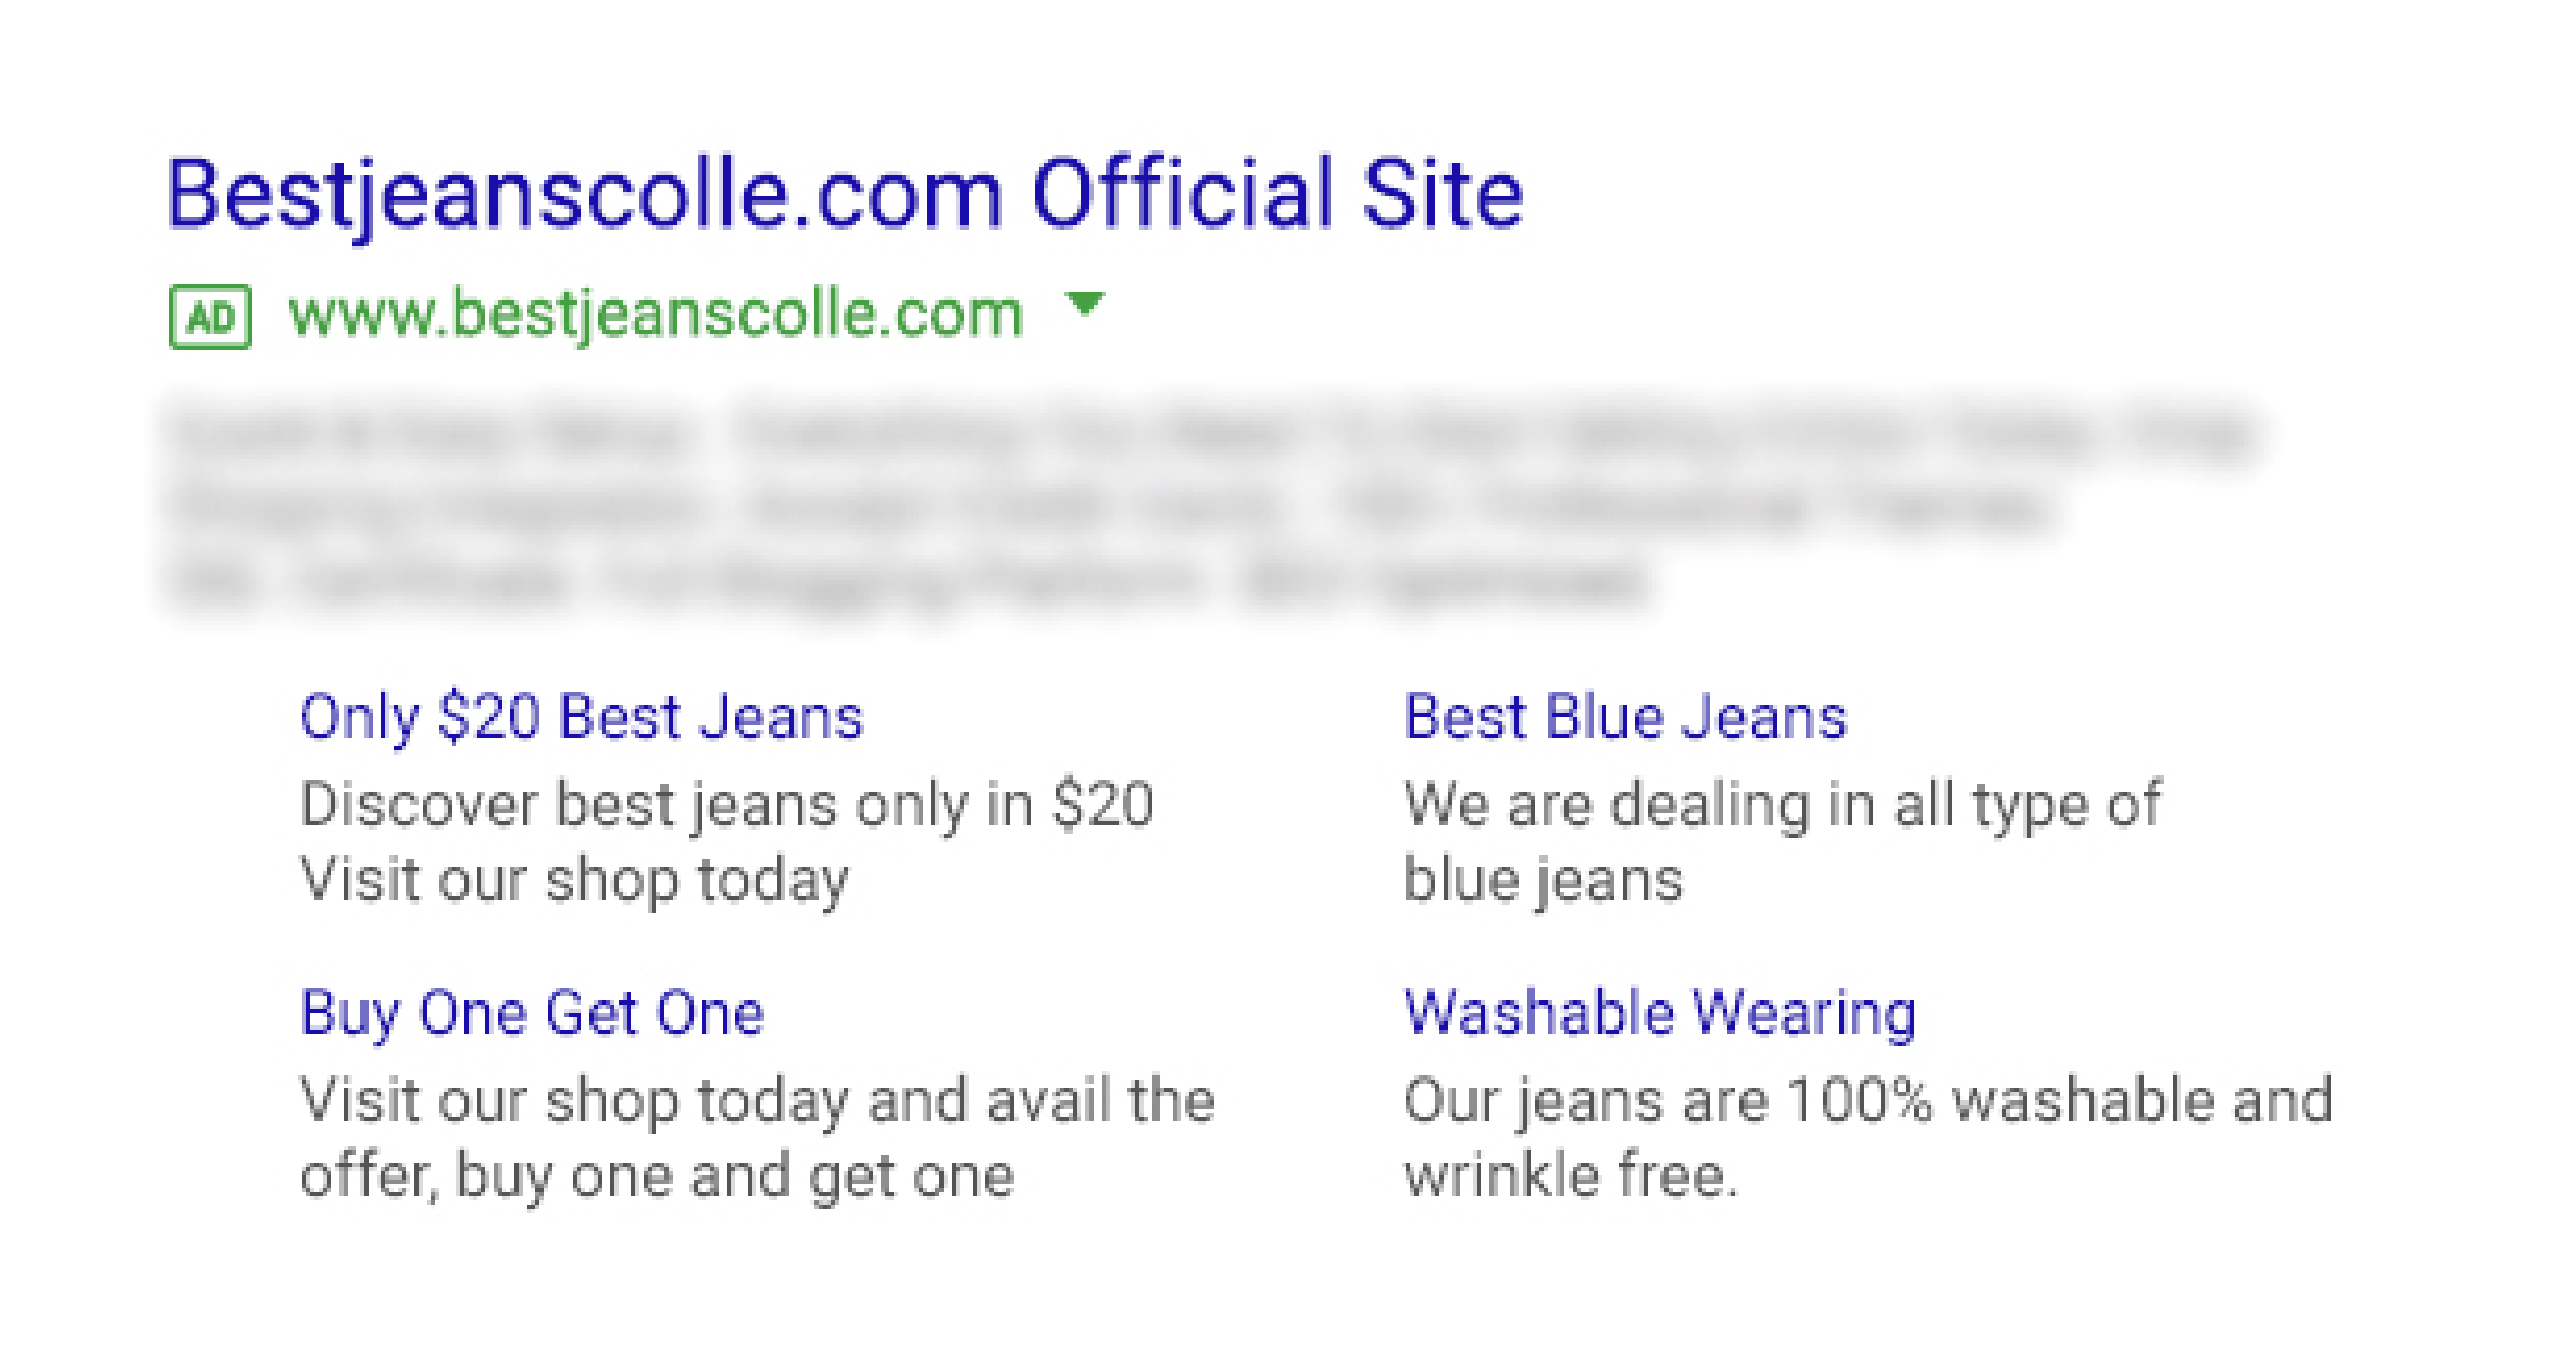
Task: Open the Washable Wearing sitelink
Action: [x=1661, y=1014]
